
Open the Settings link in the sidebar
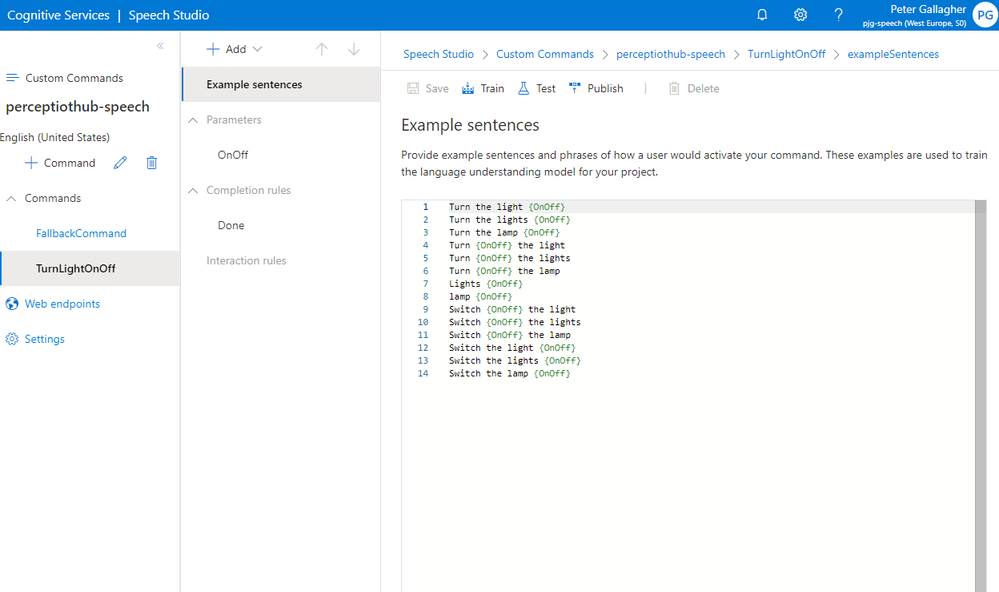[x=45, y=339]
